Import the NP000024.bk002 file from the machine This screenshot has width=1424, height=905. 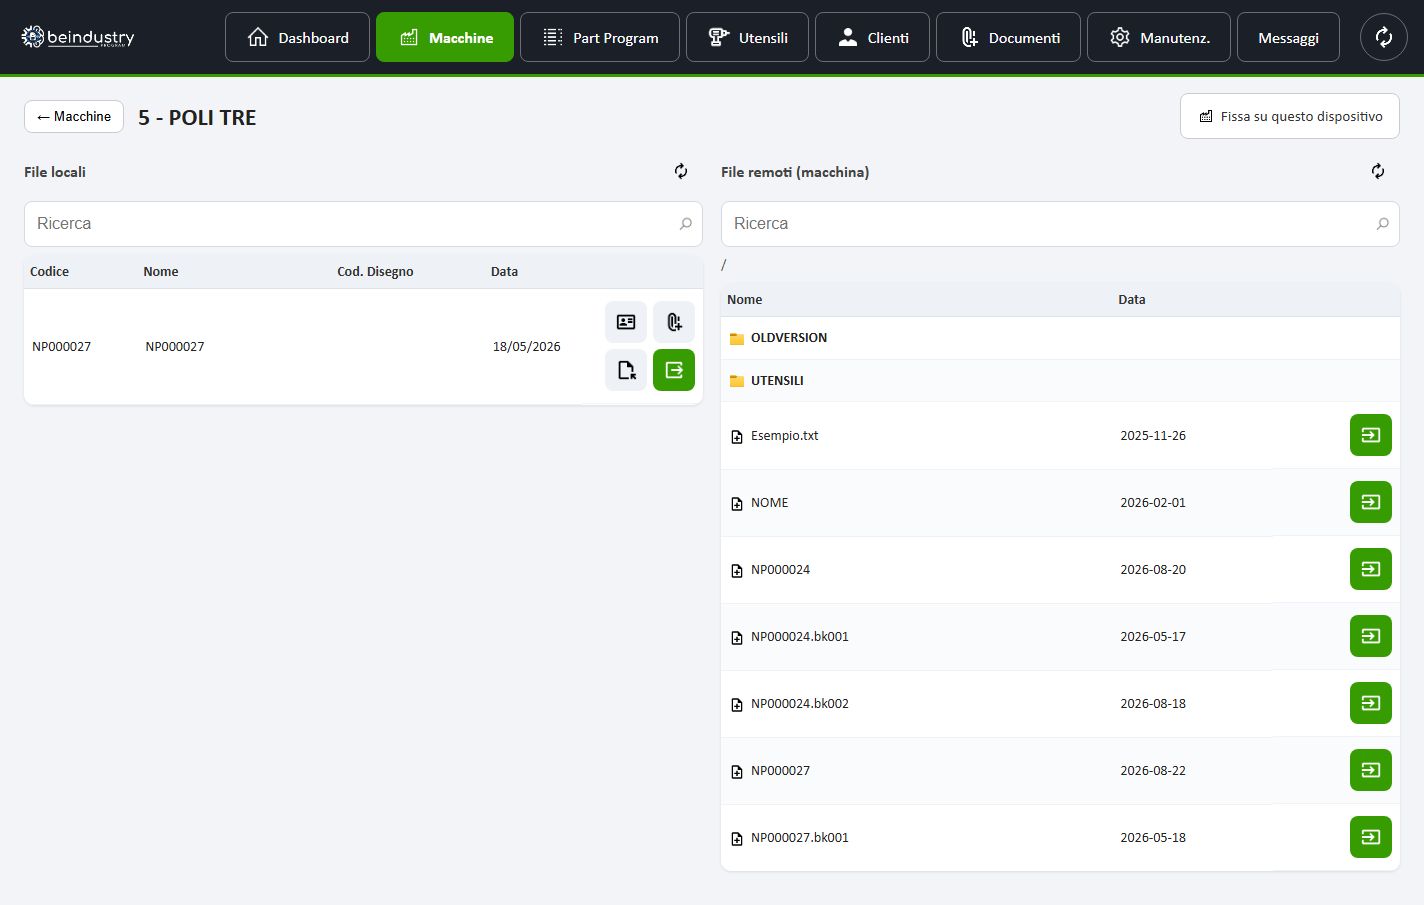point(1371,703)
